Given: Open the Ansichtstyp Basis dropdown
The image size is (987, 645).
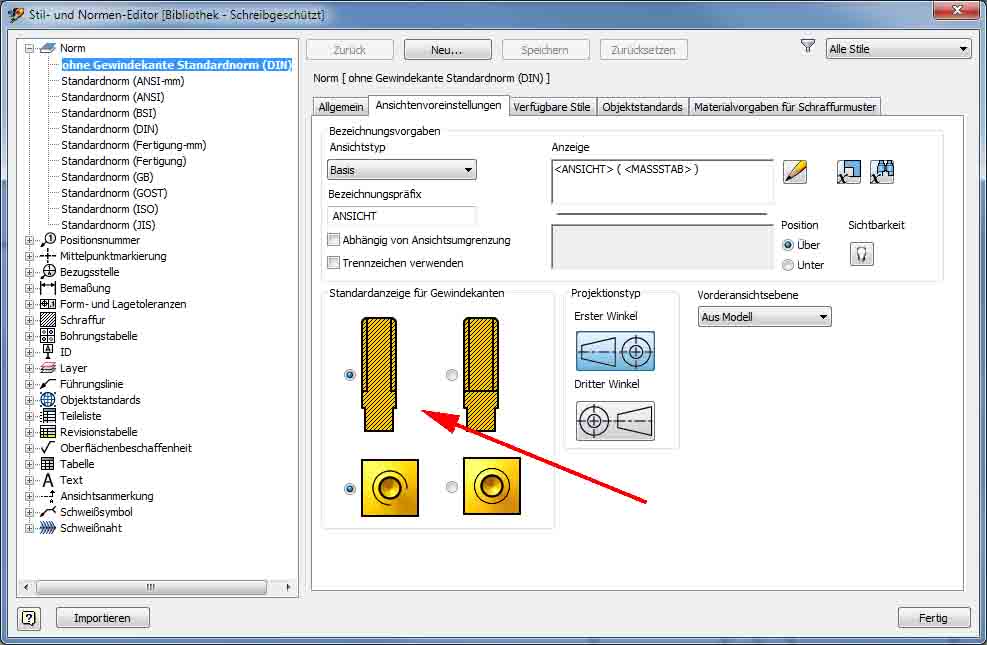Looking at the screenshot, I should click(402, 170).
